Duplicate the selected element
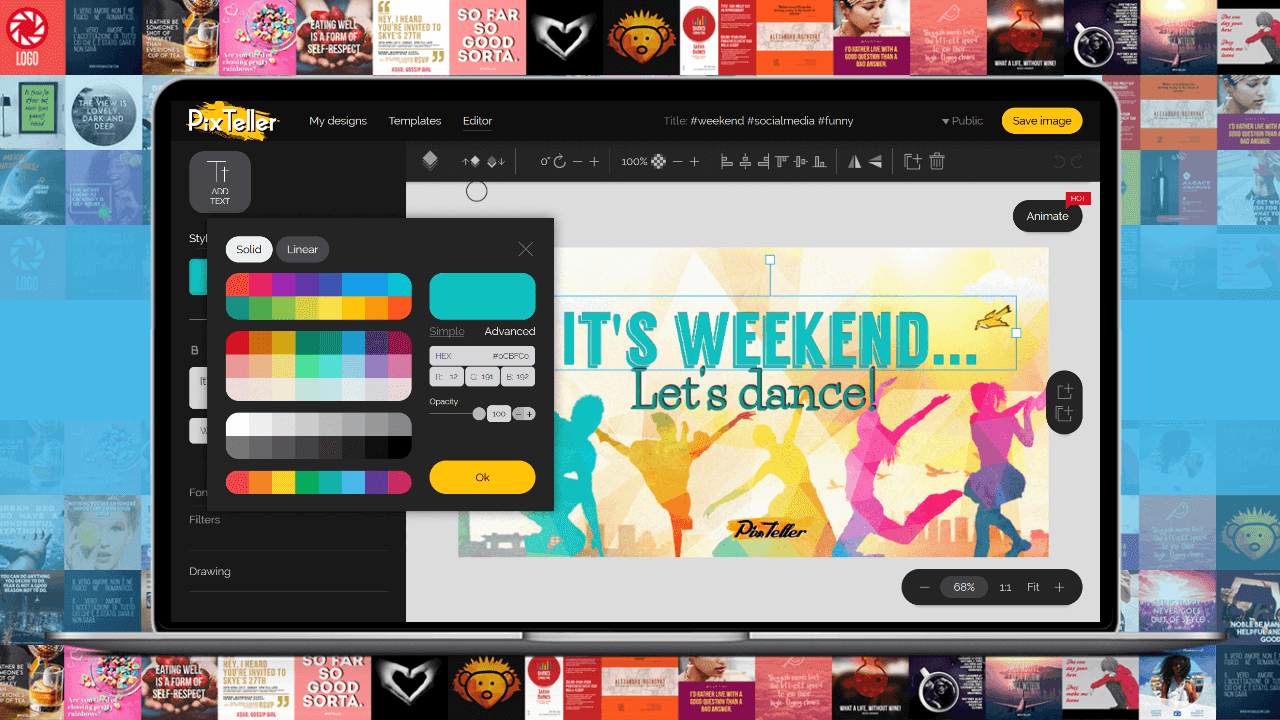 (912, 161)
